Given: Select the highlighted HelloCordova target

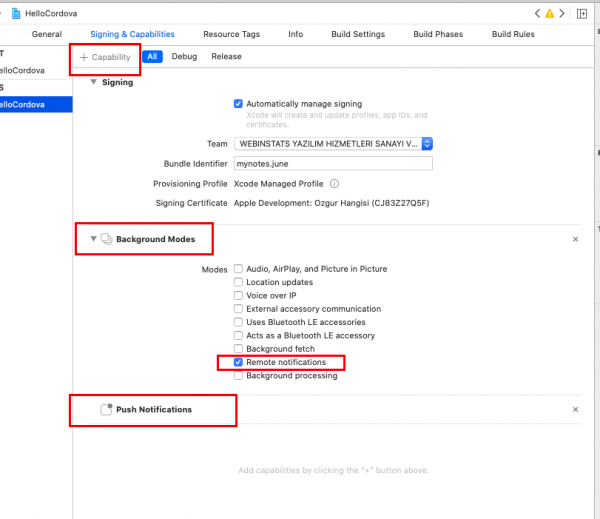Looking at the screenshot, I should (36, 104).
